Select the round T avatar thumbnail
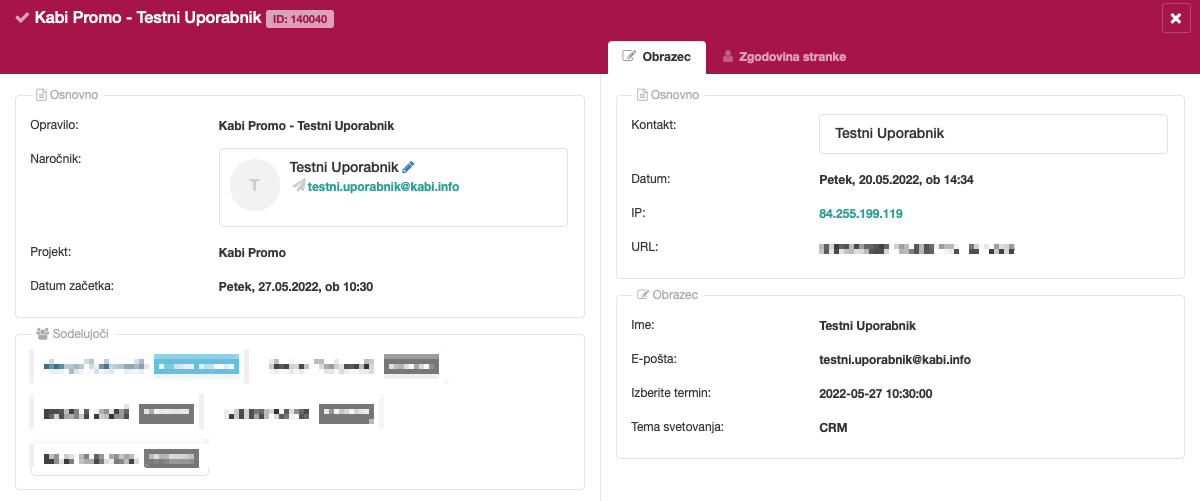 click(x=254, y=185)
